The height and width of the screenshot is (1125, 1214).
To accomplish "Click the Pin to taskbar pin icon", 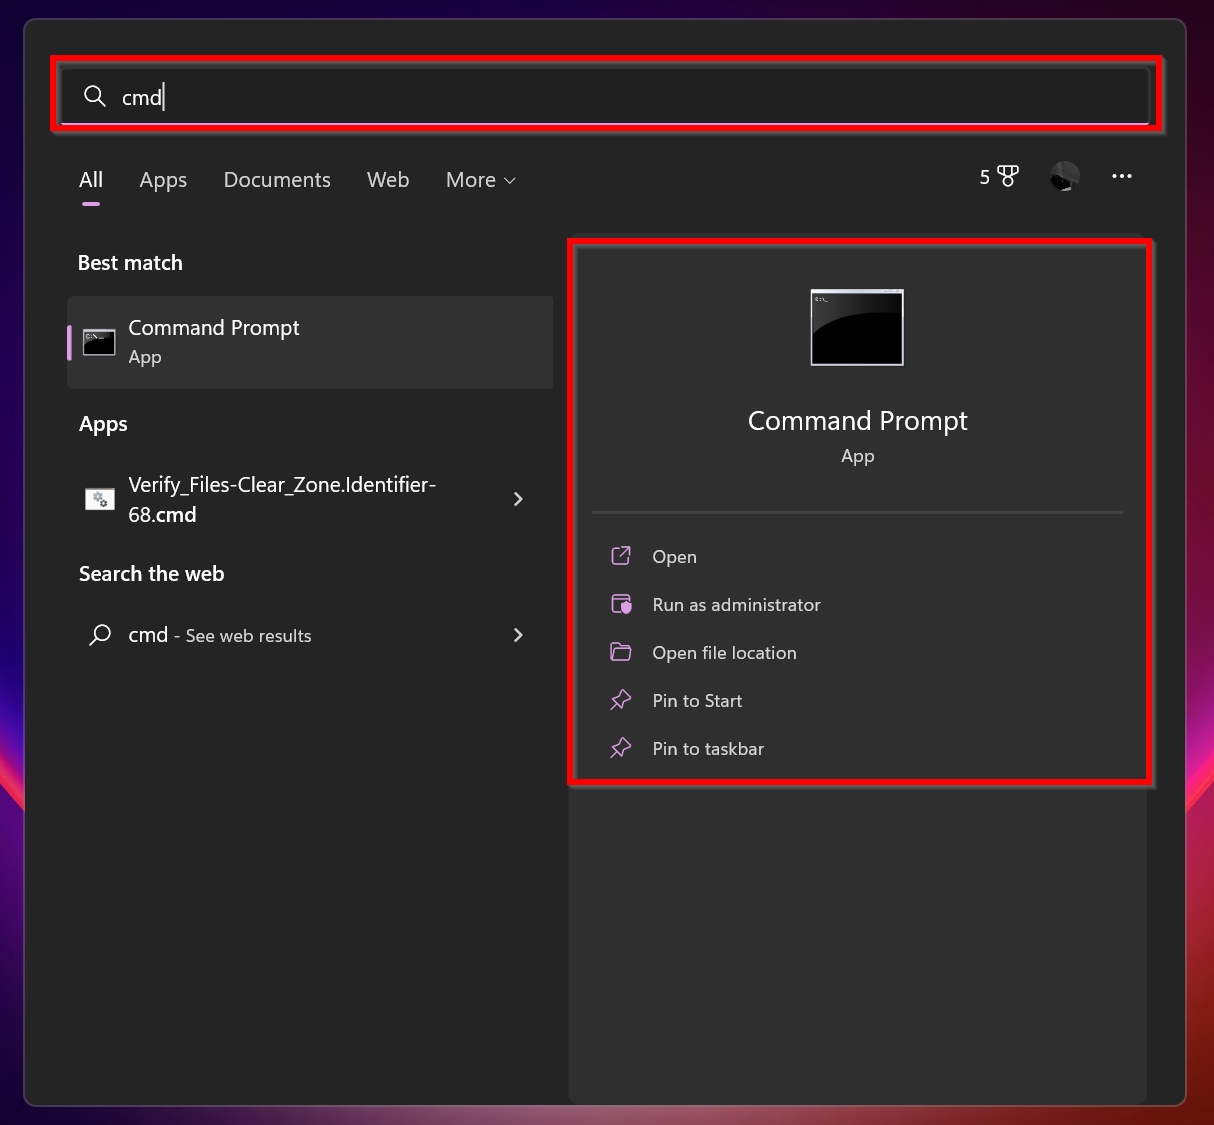I will point(621,748).
